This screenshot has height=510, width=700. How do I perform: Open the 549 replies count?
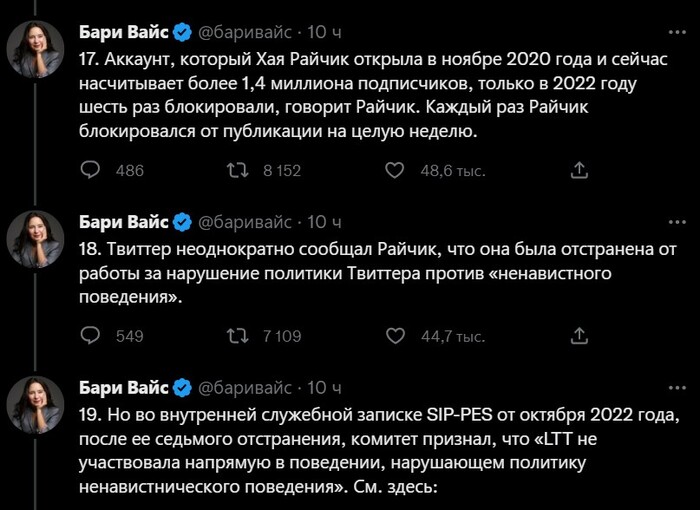click(x=130, y=336)
